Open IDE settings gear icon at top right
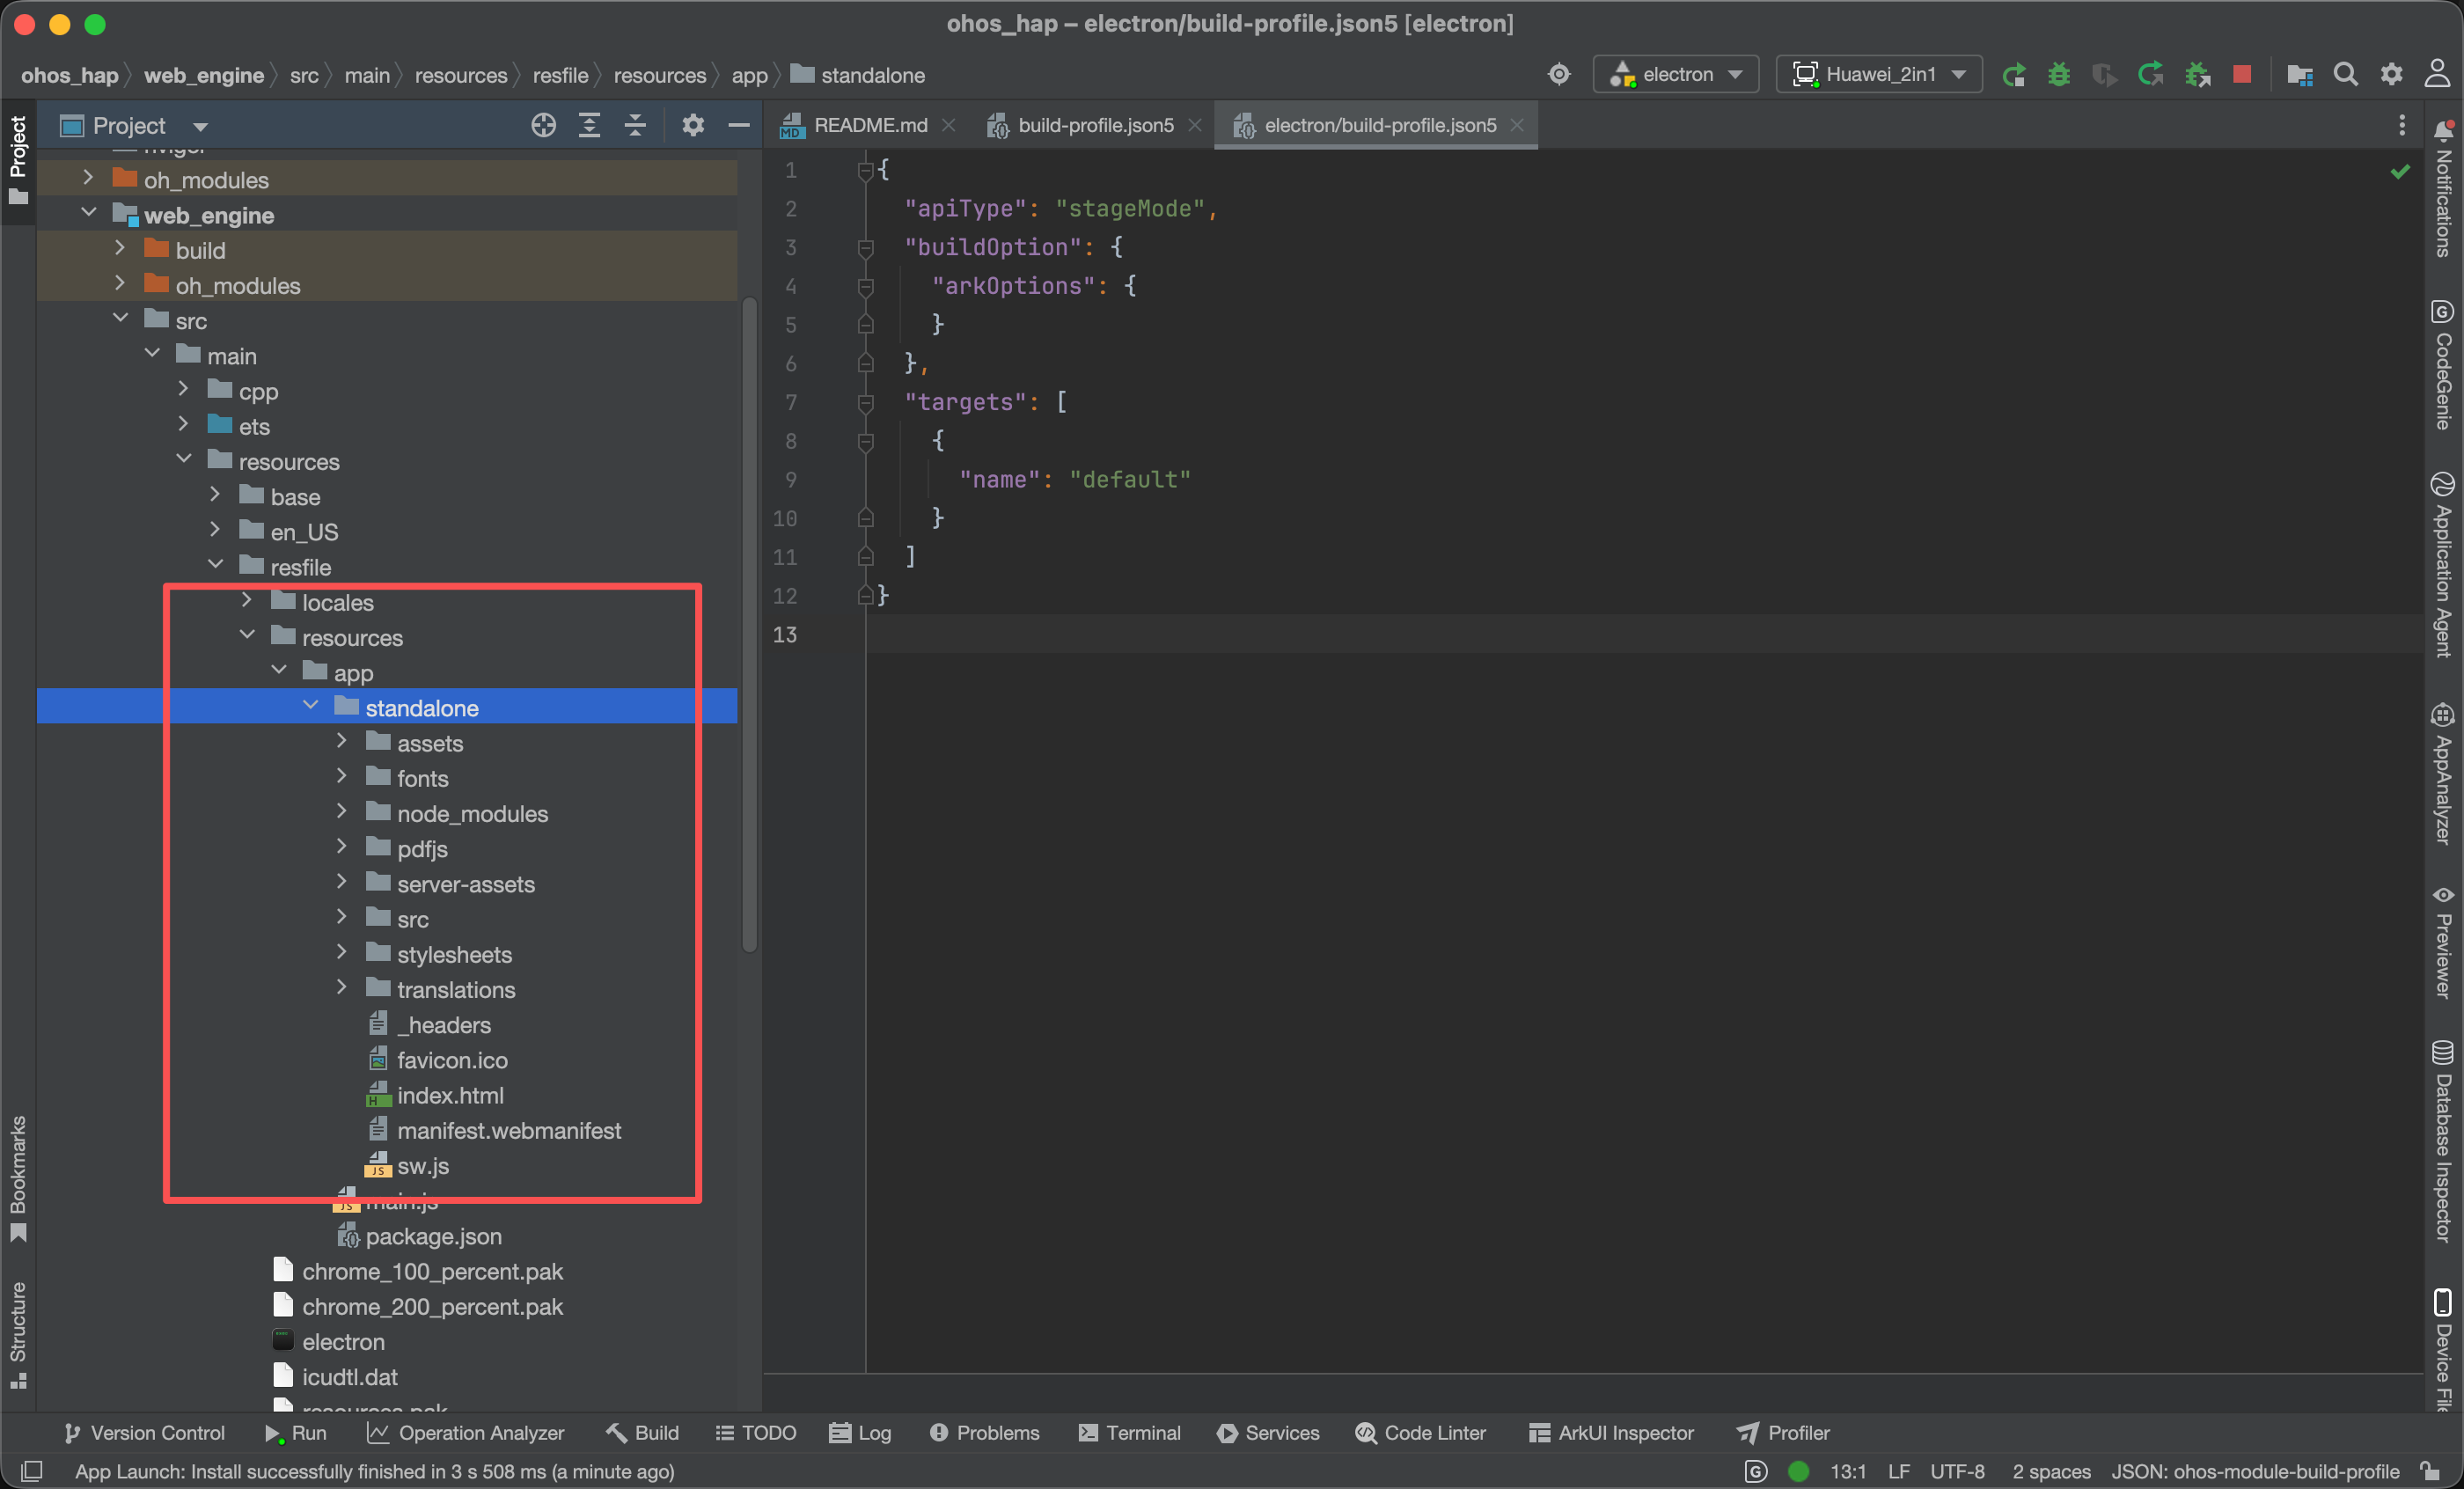The width and height of the screenshot is (2464, 1489). (x=2391, y=75)
